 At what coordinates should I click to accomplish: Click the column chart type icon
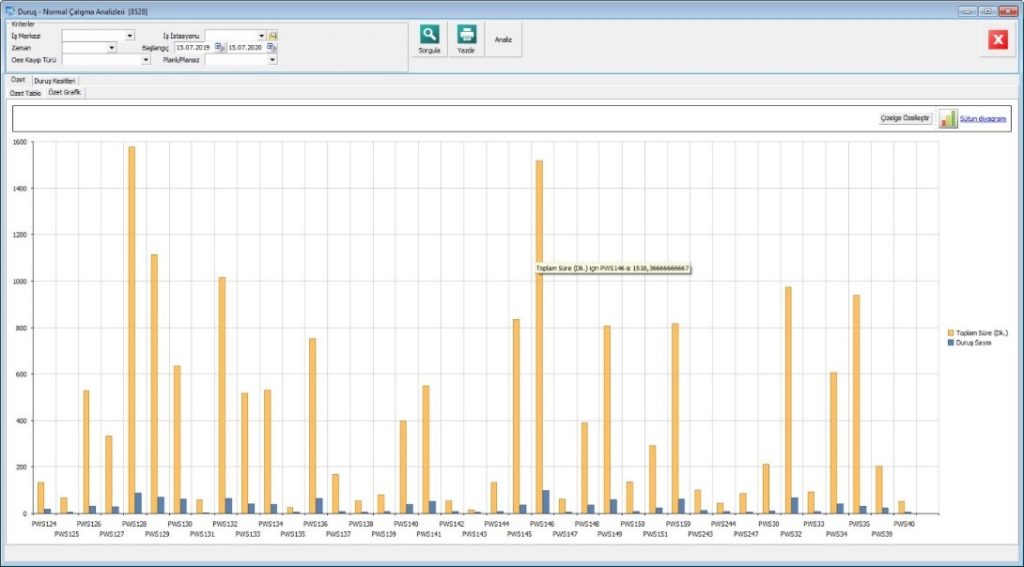click(948, 118)
